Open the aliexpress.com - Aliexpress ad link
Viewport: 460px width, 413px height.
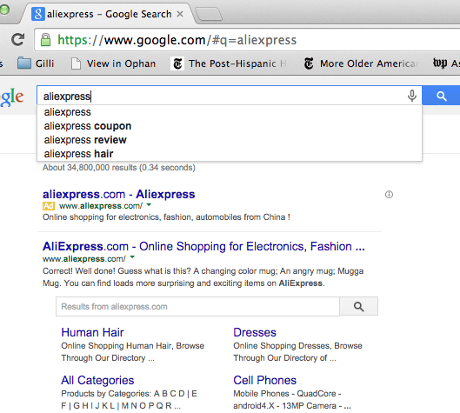coord(119,194)
